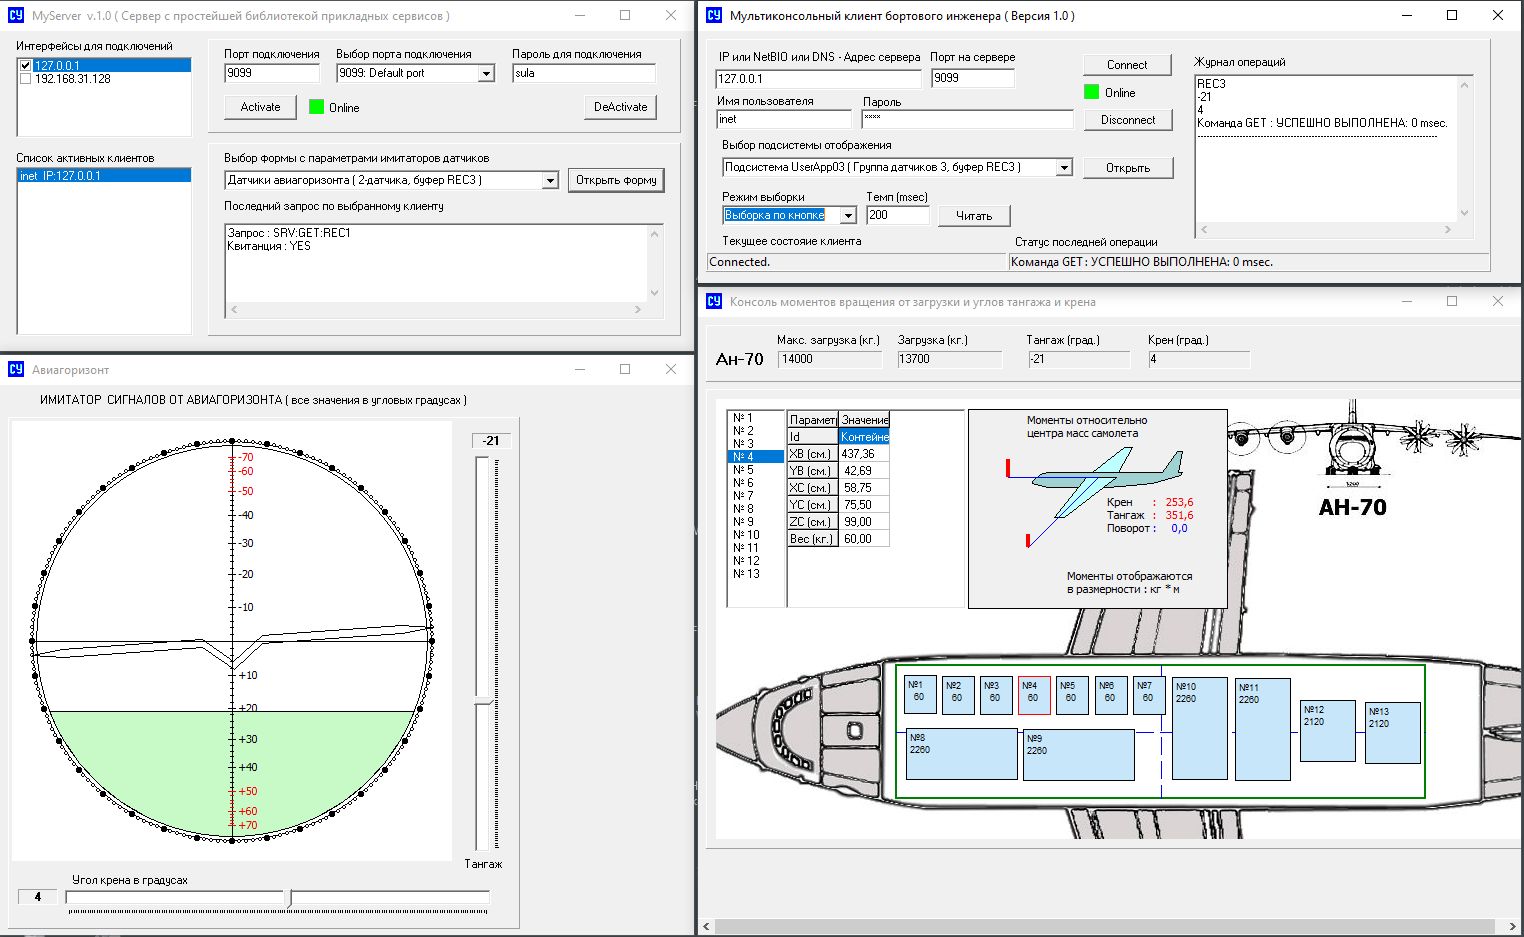Click cargo container №13 in the cargo bay
The height and width of the screenshot is (937, 1524).
[x=1393, y=732]
